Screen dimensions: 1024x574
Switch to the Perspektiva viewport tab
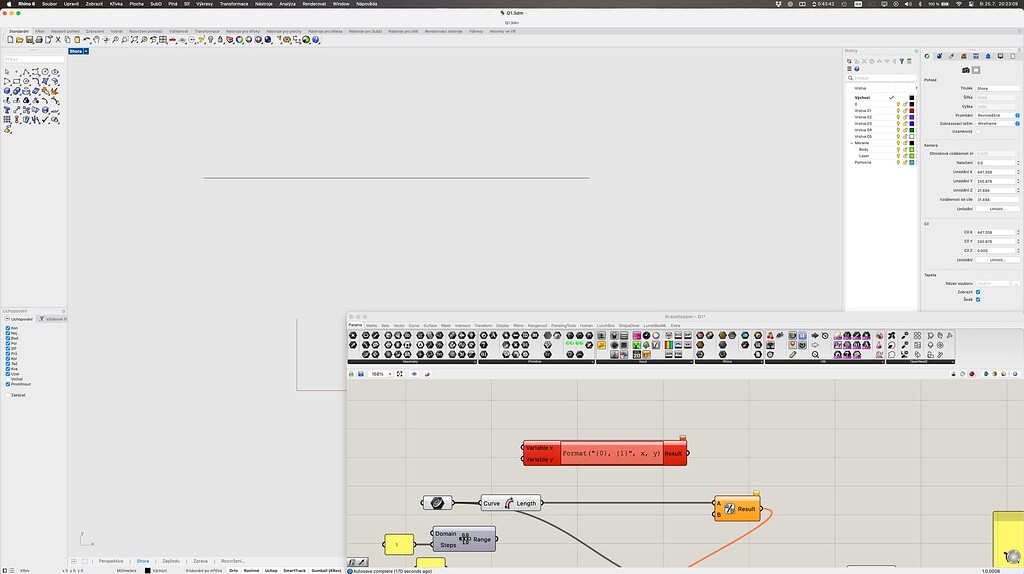(x=111, y=561)
